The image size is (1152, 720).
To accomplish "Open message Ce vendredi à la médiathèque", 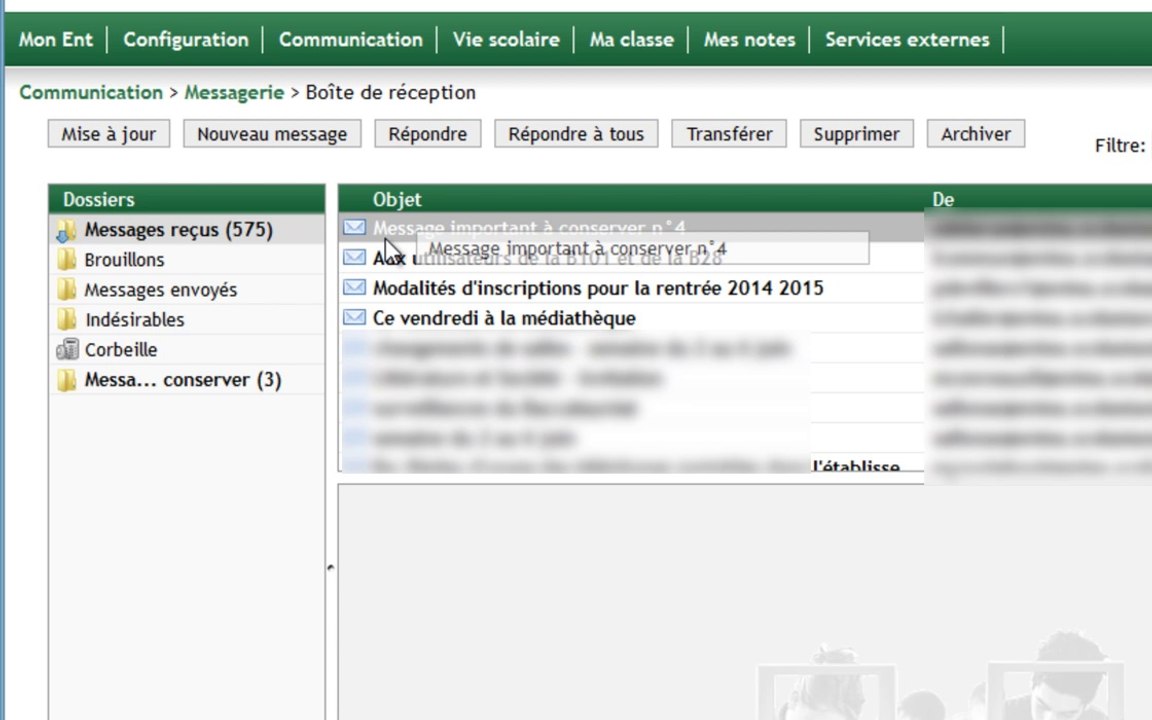I will coord(504,318).
